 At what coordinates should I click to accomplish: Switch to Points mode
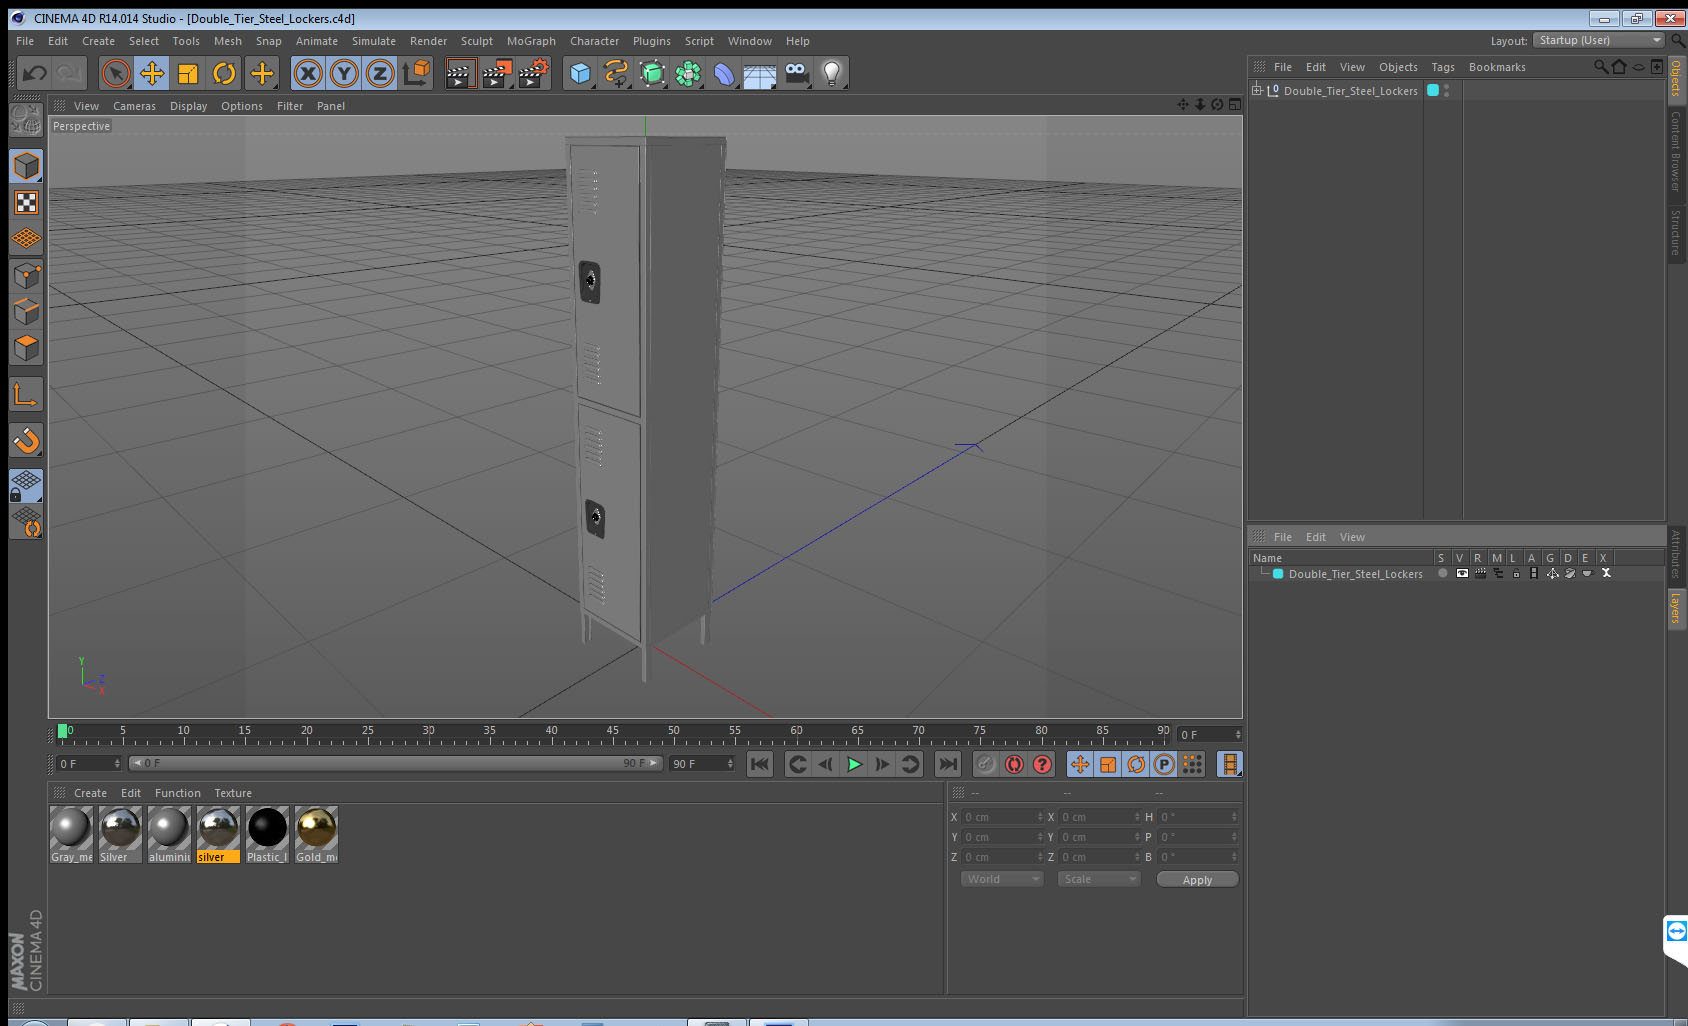point(26,275)
